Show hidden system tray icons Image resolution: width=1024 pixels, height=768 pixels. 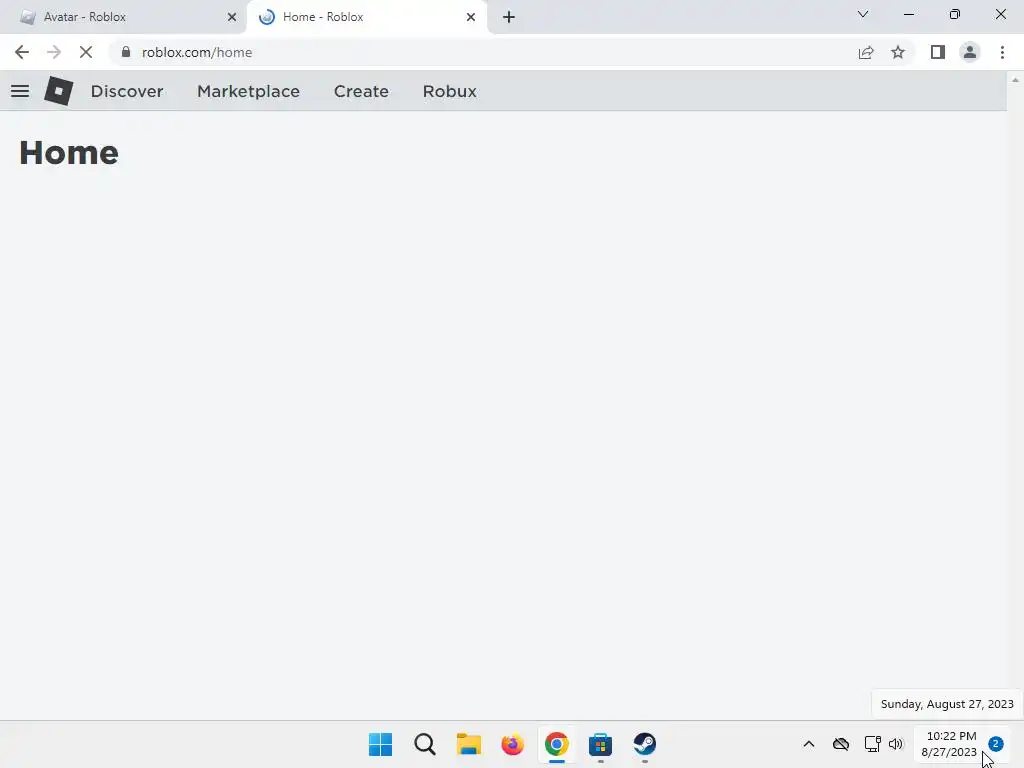[x=808, y=744]
